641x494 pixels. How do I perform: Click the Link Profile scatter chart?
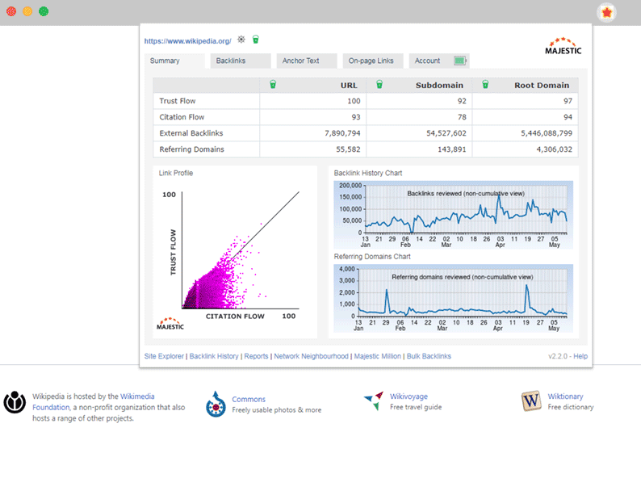tap(235, 255)
